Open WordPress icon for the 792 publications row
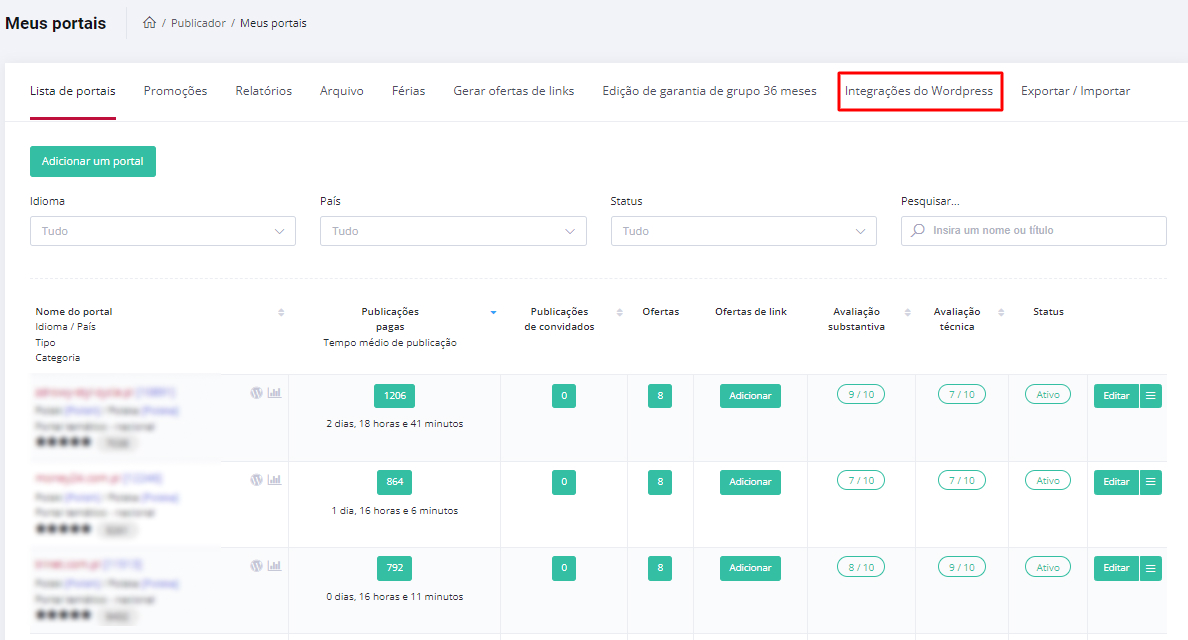The height and width of the screenshot is (640, 1188). click(257, 566)
